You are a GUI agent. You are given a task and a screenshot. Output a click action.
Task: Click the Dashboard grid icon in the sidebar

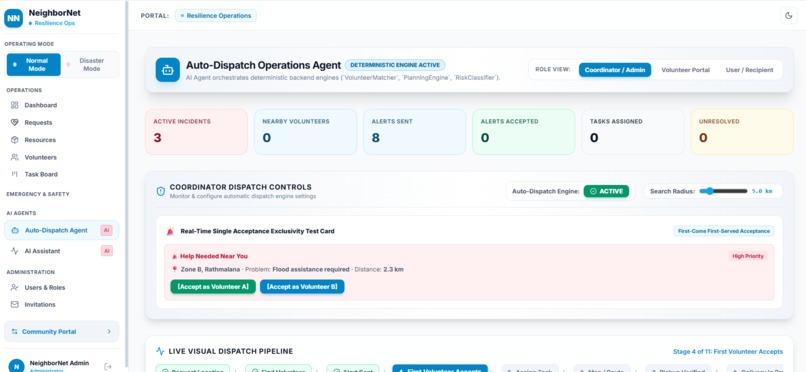(x=14, y=105)
